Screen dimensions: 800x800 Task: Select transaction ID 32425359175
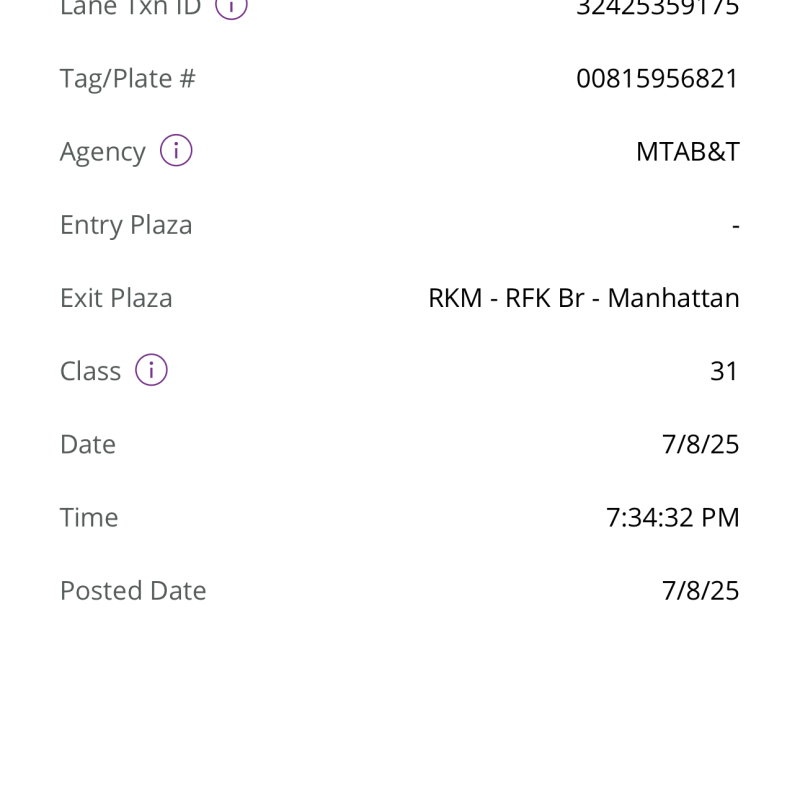pyautogui.click(x=657, y=7)
